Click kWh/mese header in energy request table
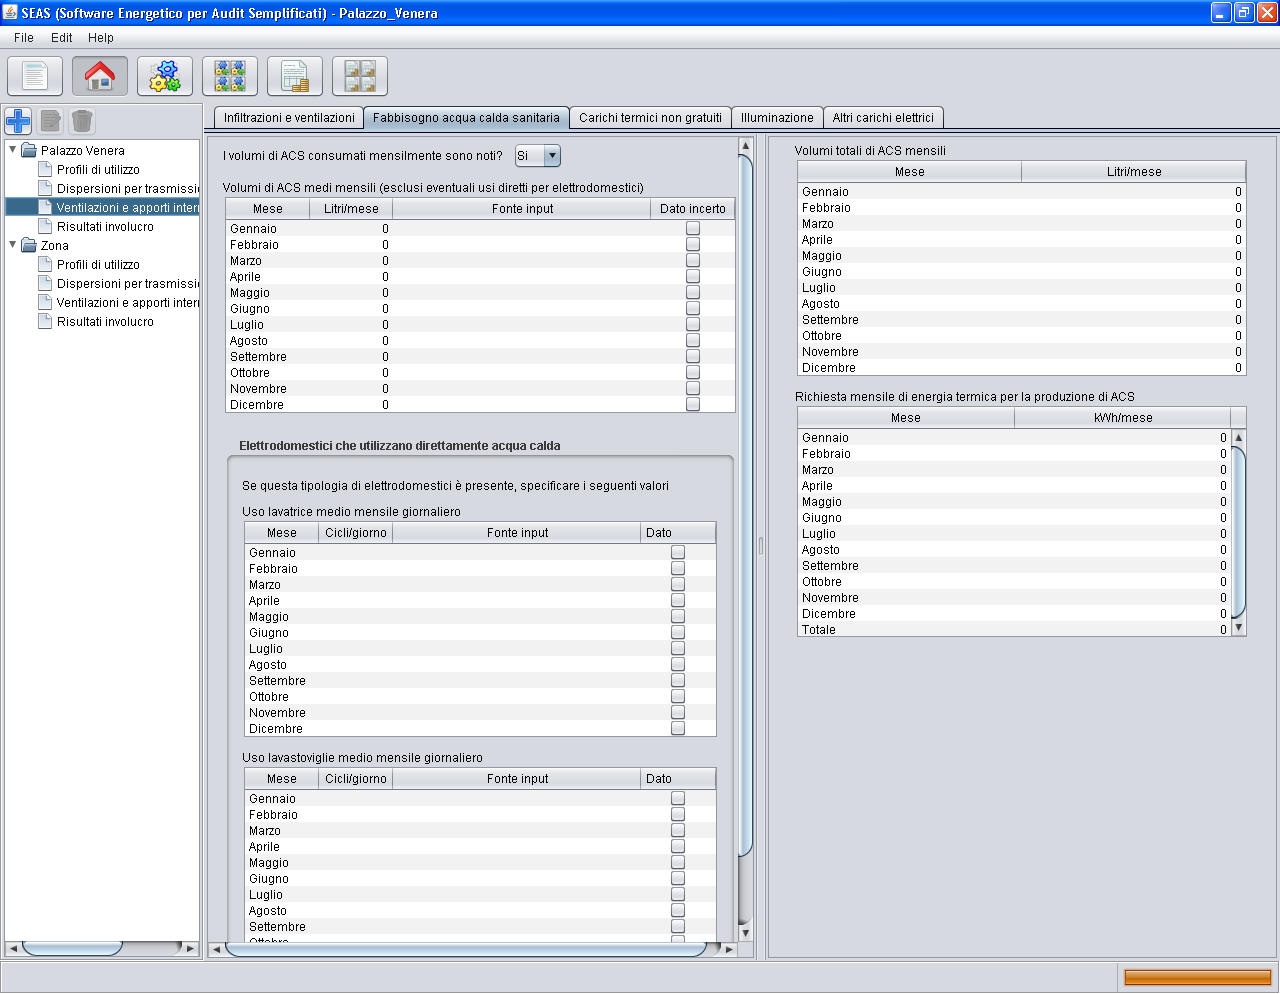Viewport: 1280px width, 994px height. (1123, 418)
